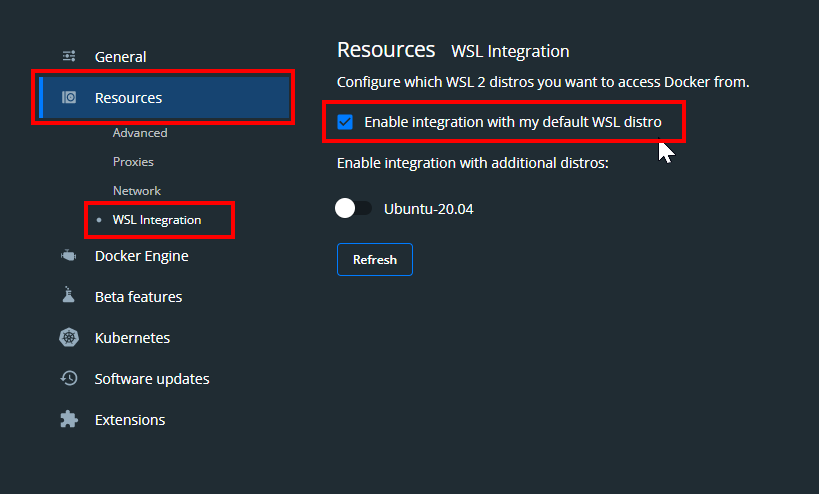The image size is (819, 494).
Task: Uncheck the default WSL distro integration checkbox
Action: click(345, 122)
